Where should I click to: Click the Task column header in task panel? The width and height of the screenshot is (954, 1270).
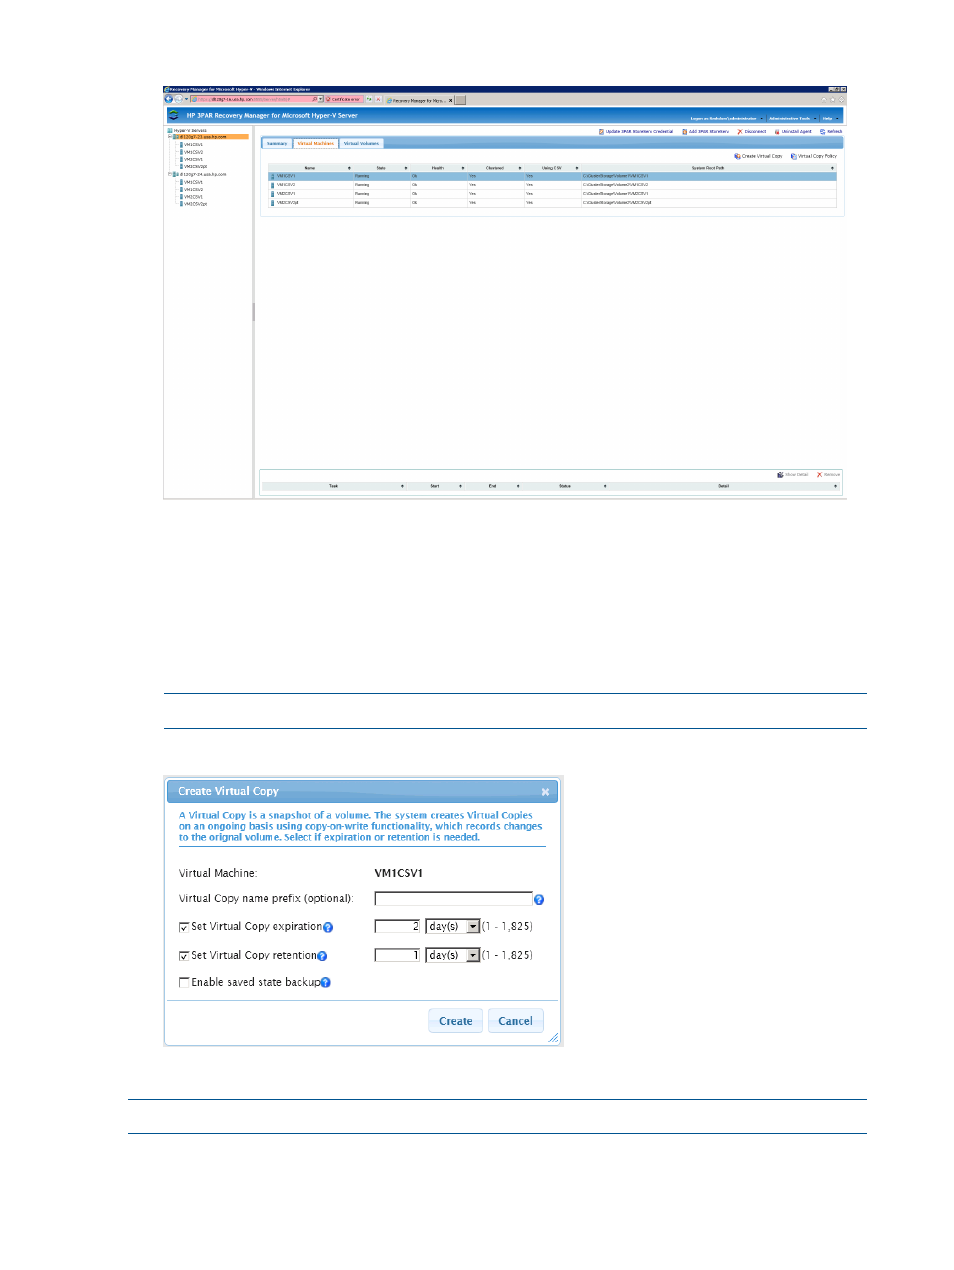pyautogui.click(x=333, y=486)
